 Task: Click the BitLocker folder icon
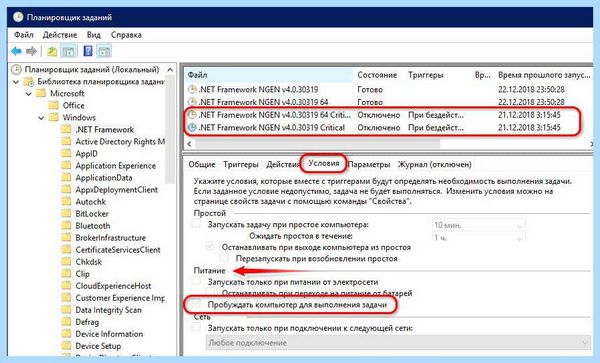tap(67, 213)
